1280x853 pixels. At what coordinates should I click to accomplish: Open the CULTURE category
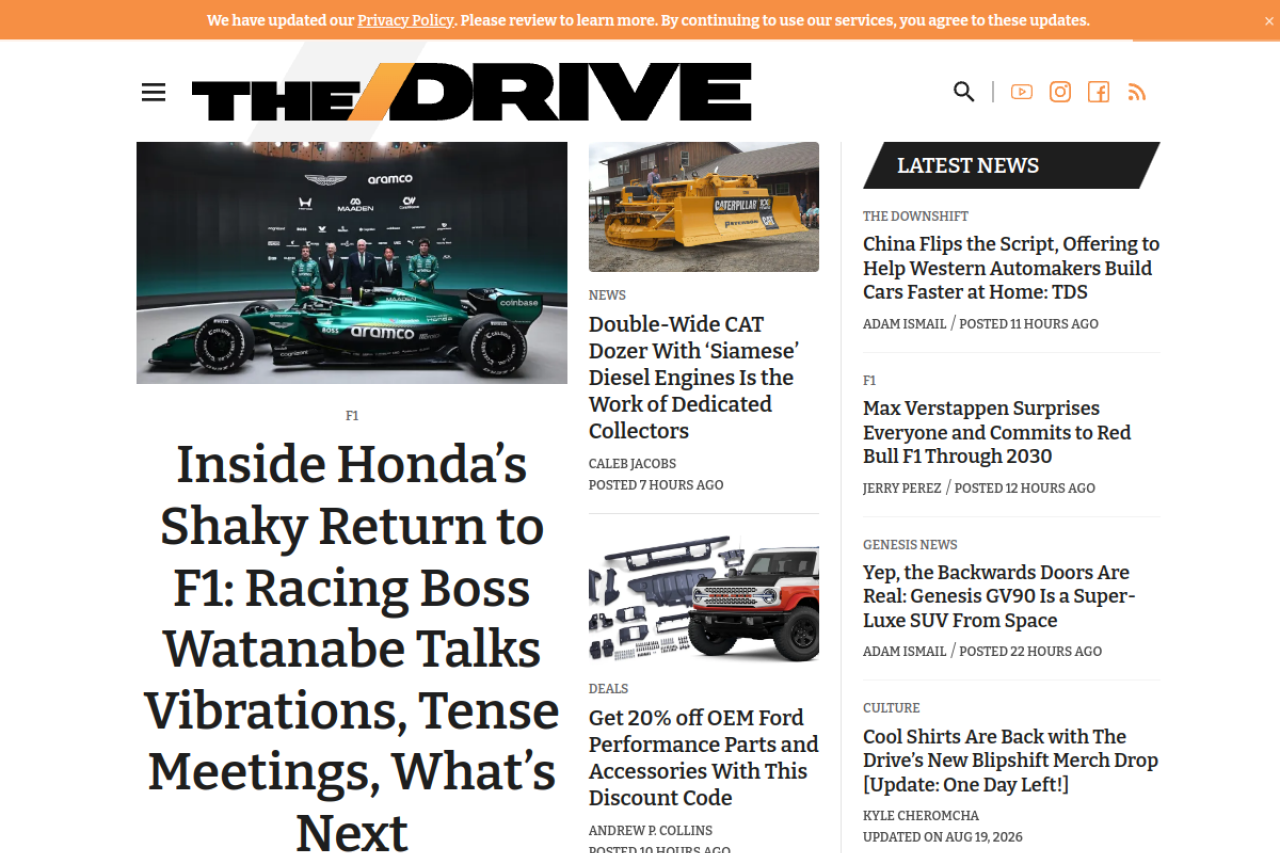891,708
